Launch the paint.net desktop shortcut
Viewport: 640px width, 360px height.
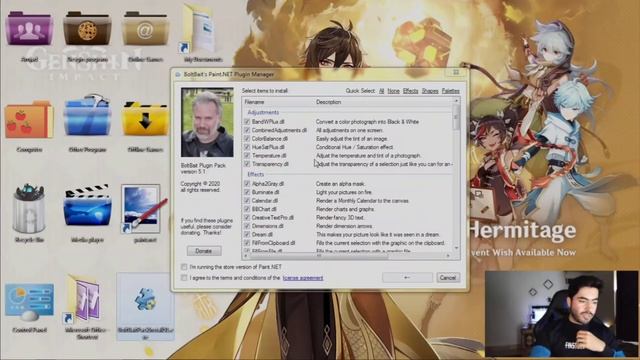point(143,209)
